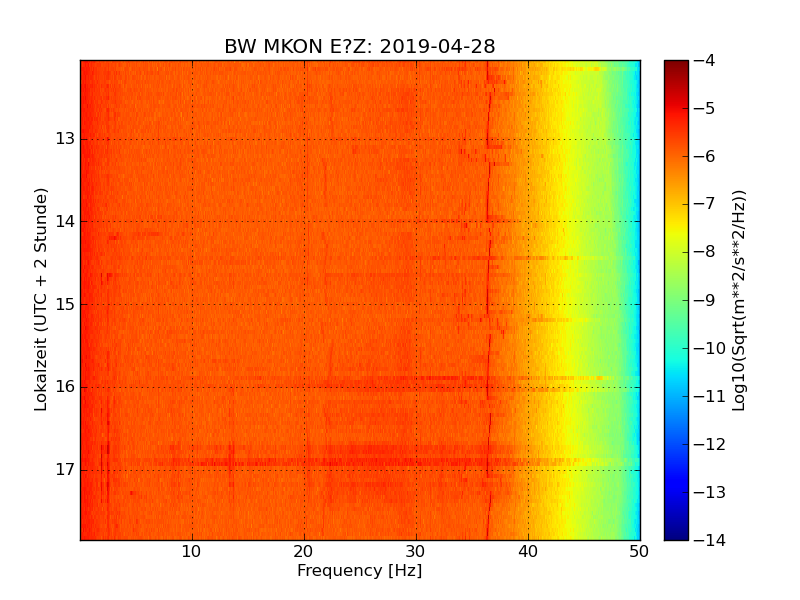
Task: Click the colorbar tick label '−10'
Action: point(710,348)
